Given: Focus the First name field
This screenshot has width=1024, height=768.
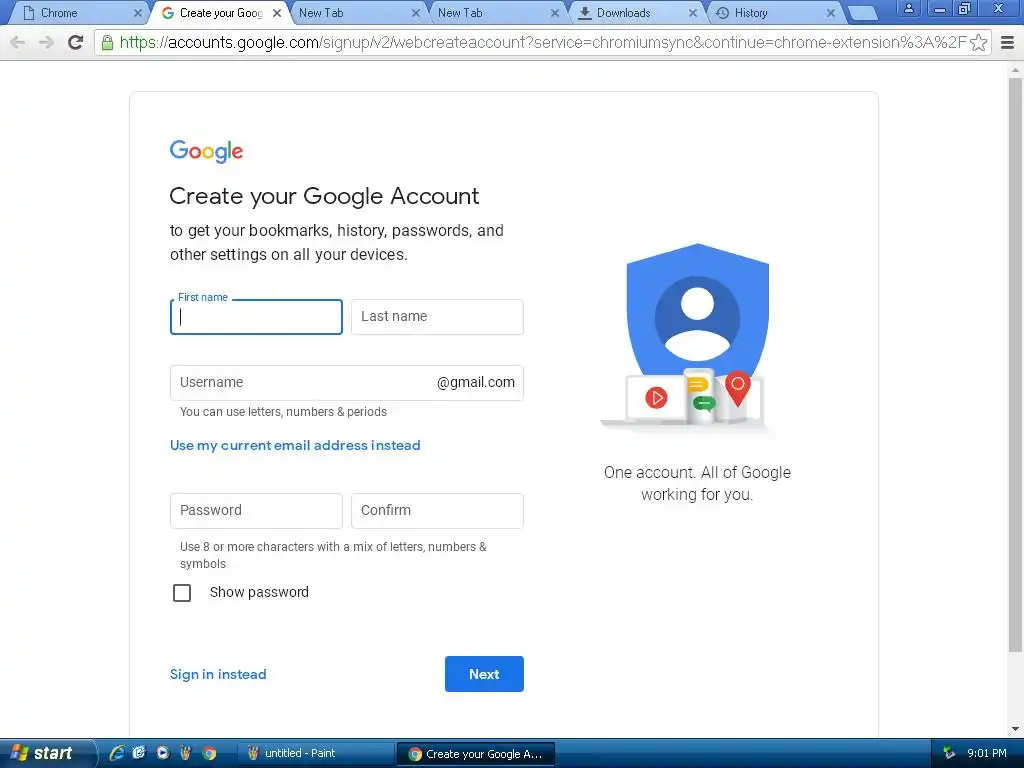Looking at the screenshot, I should coord(256,317).
